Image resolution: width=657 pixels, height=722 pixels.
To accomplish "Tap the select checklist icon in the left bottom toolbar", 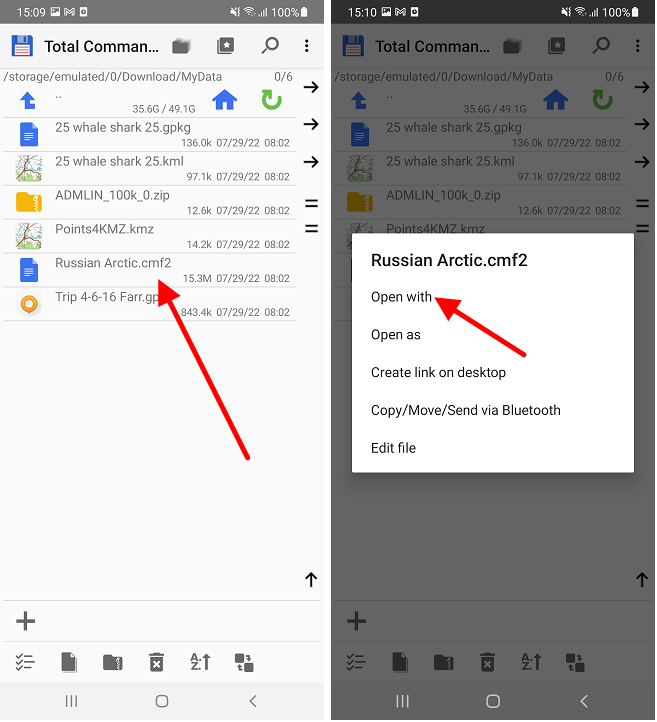I will pos(26,662).
